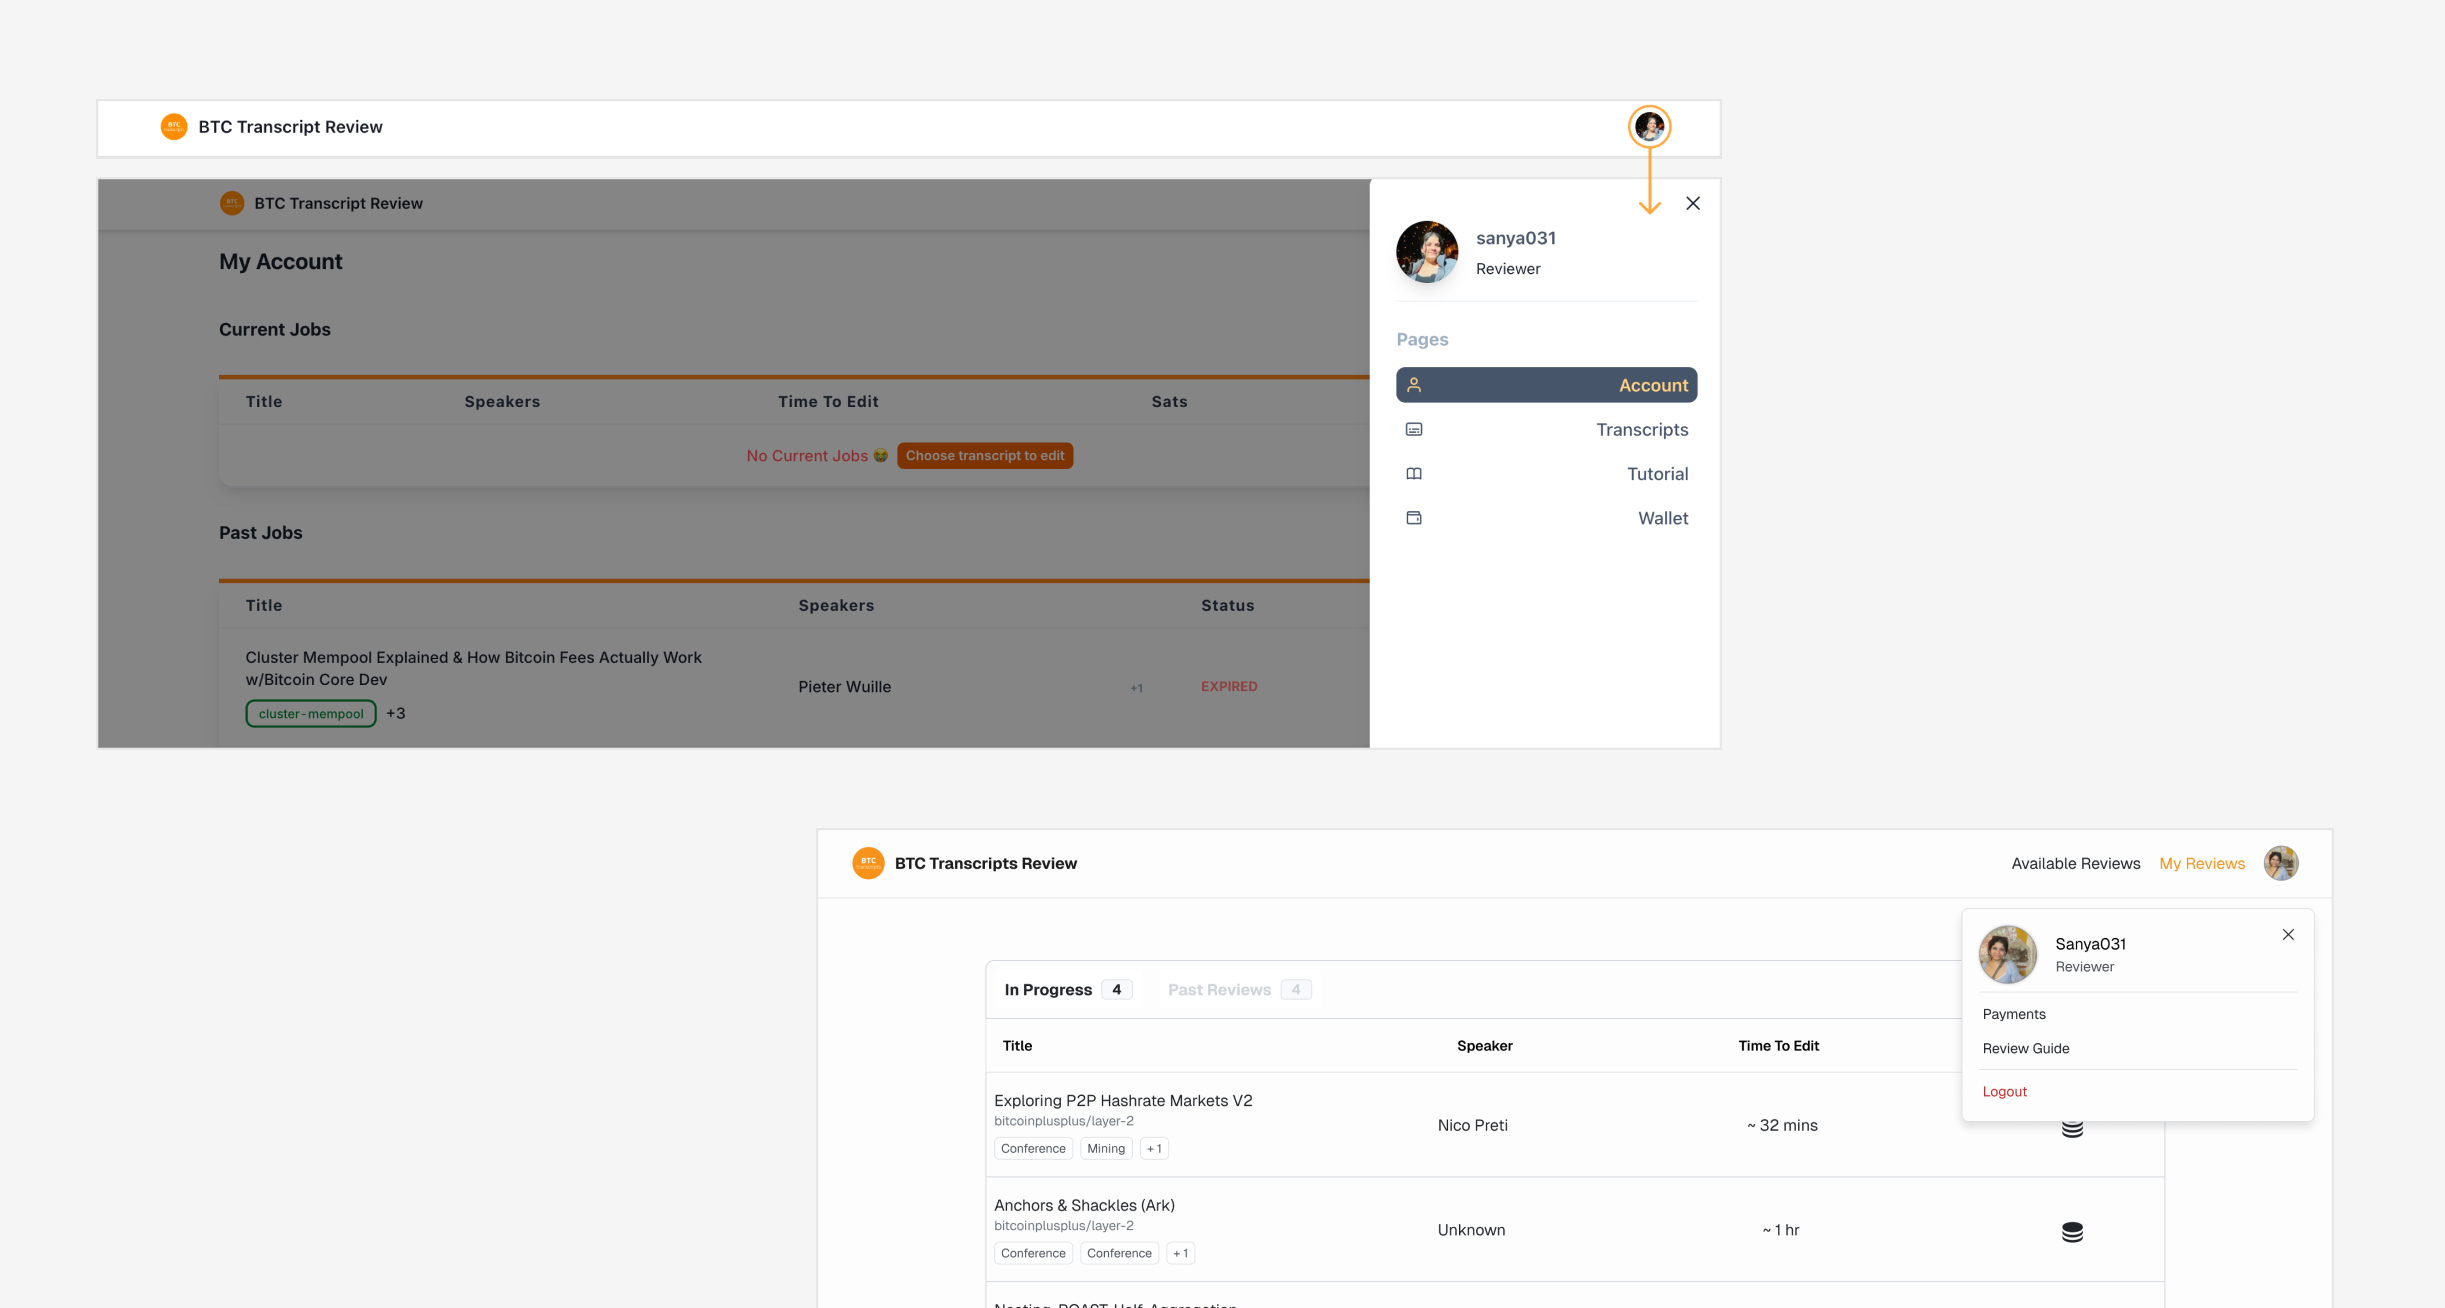Open the Cluster Mempool Explained past job title
This screenshot has width=2445, height=1308.
coord(474,668)
